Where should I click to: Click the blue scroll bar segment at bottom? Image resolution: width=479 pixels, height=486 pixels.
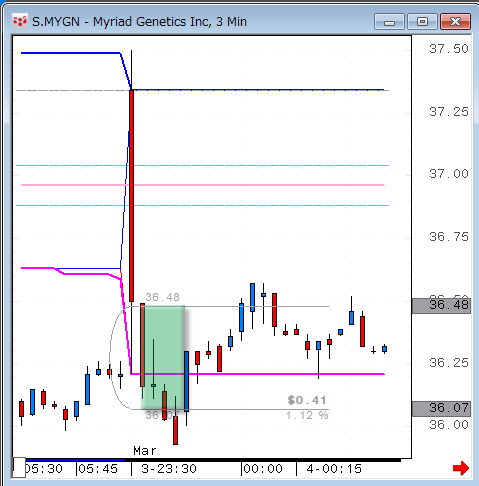tap(75, 460)
